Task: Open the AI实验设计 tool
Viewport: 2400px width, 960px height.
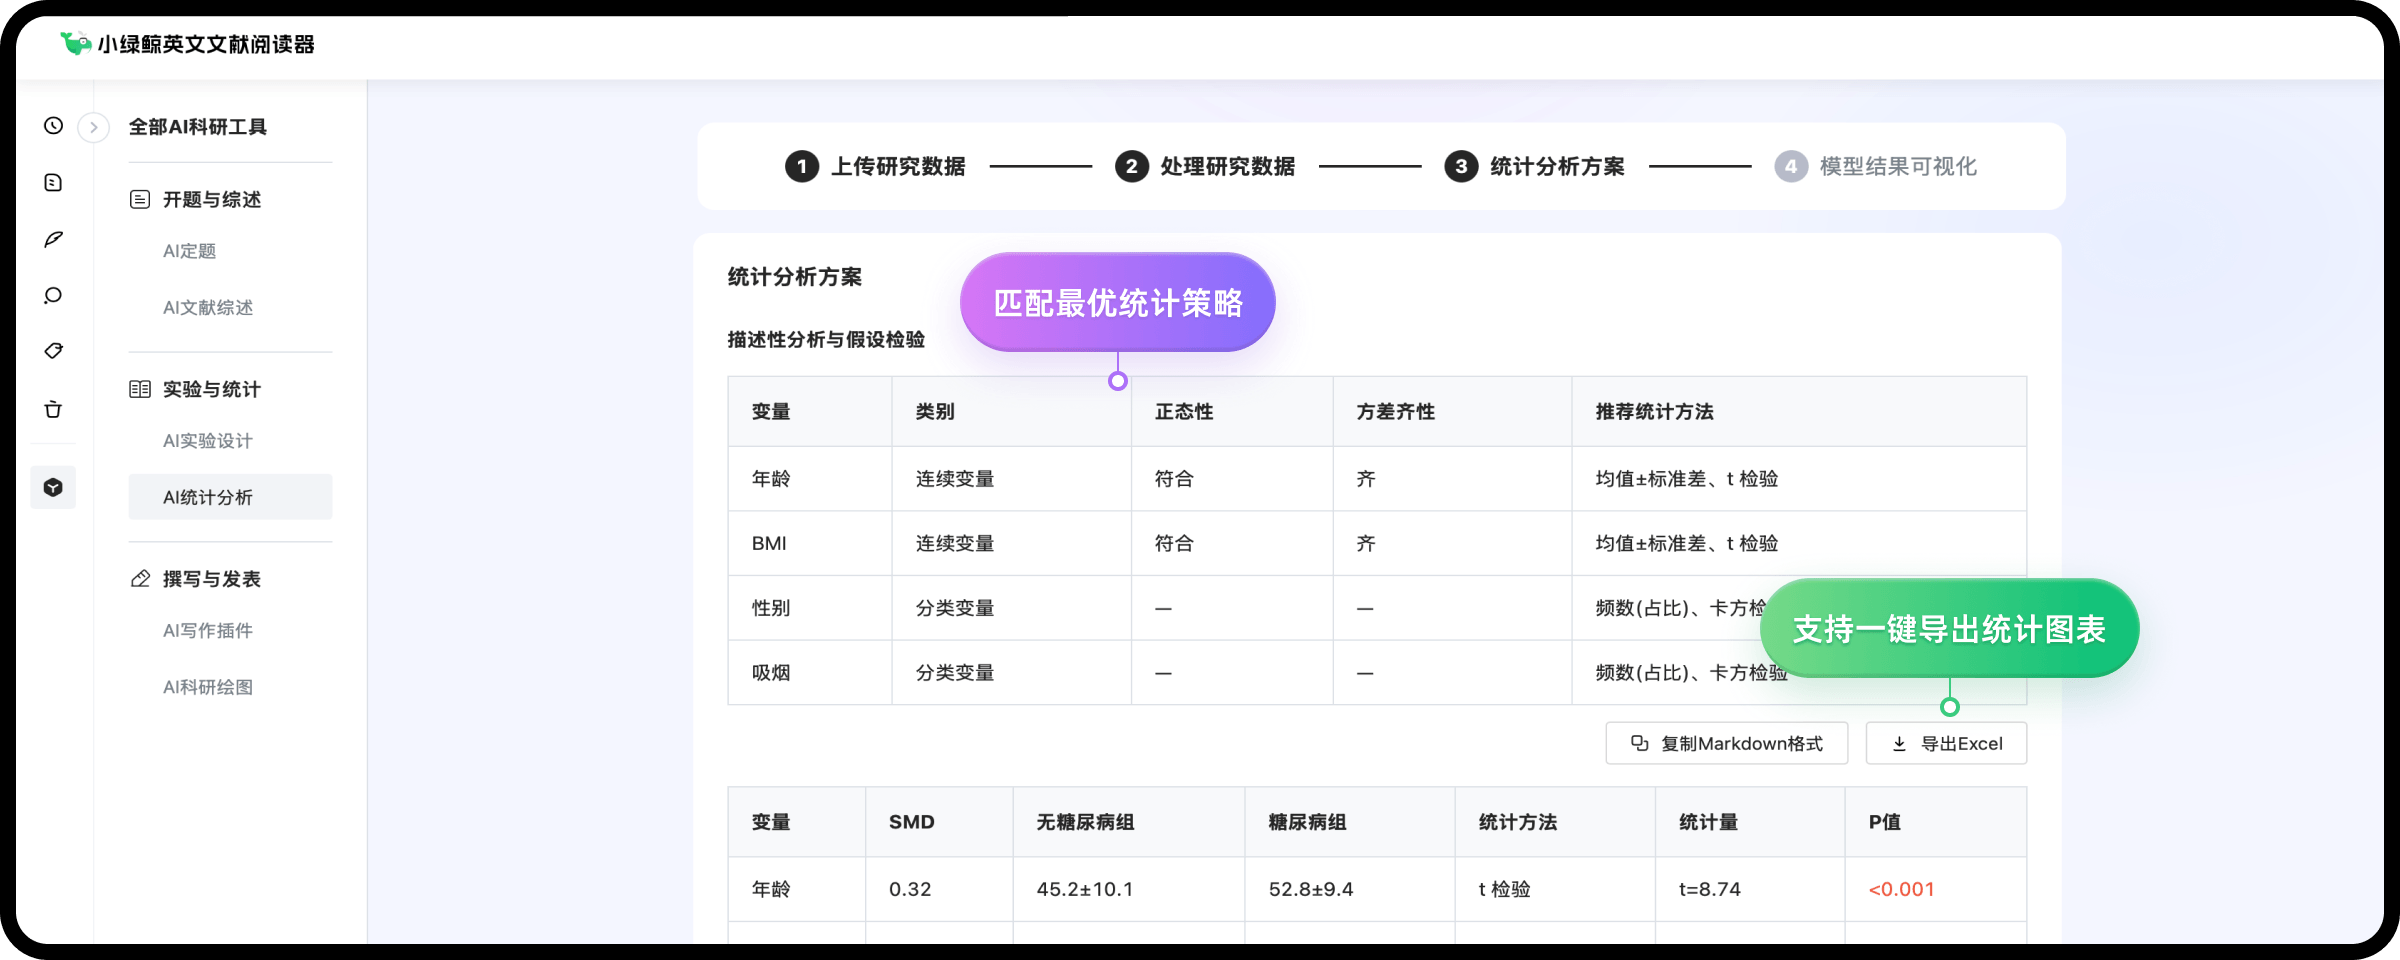Action: 208,441
